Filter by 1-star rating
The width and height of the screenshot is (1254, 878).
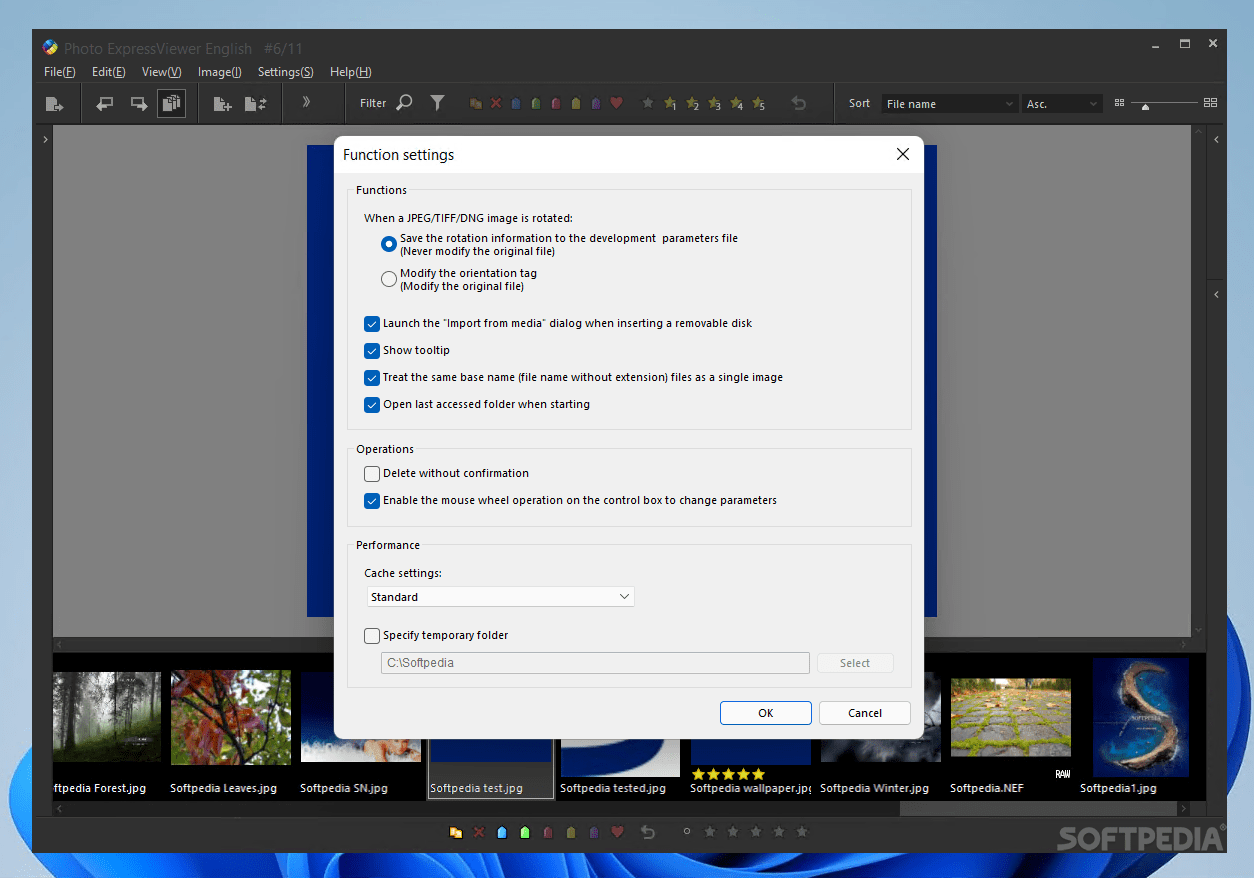(671, 103)
